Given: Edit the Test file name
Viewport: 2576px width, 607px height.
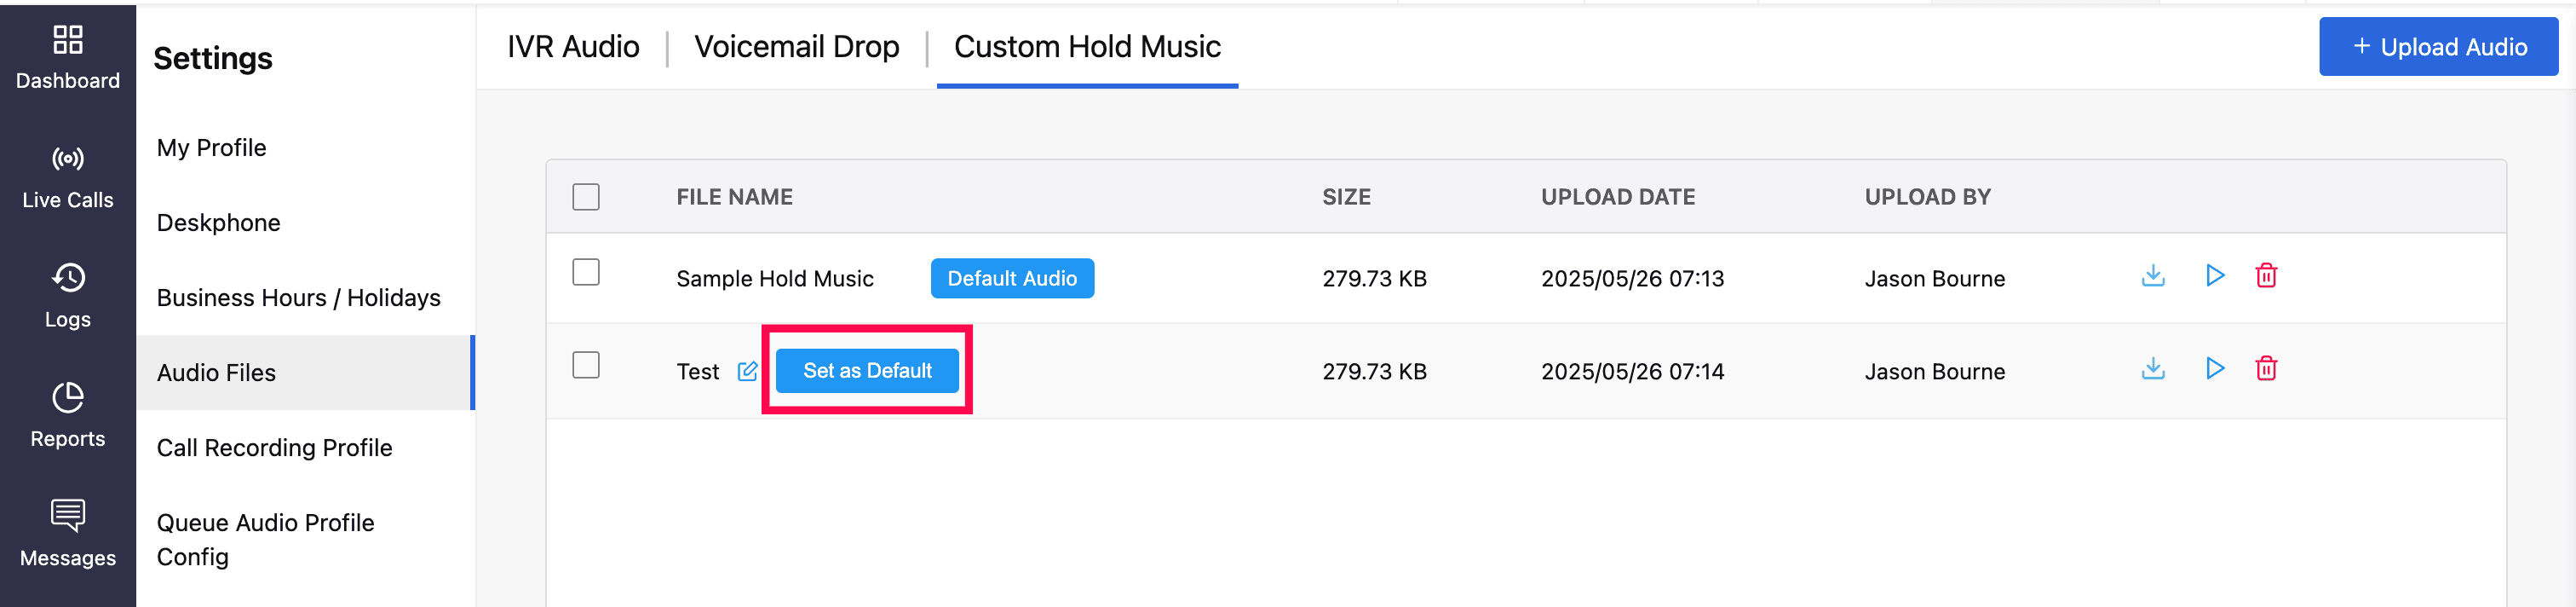Looking at the screenshot, I should (747, 372).
